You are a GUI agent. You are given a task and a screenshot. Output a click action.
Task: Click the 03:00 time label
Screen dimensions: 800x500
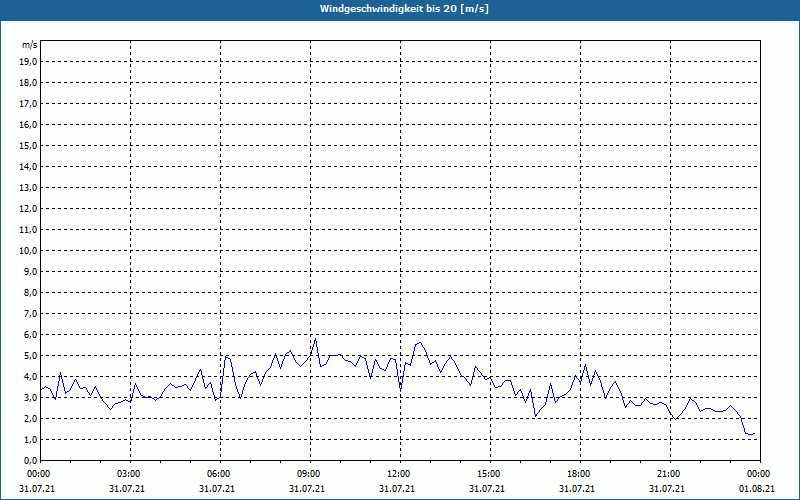130,474
